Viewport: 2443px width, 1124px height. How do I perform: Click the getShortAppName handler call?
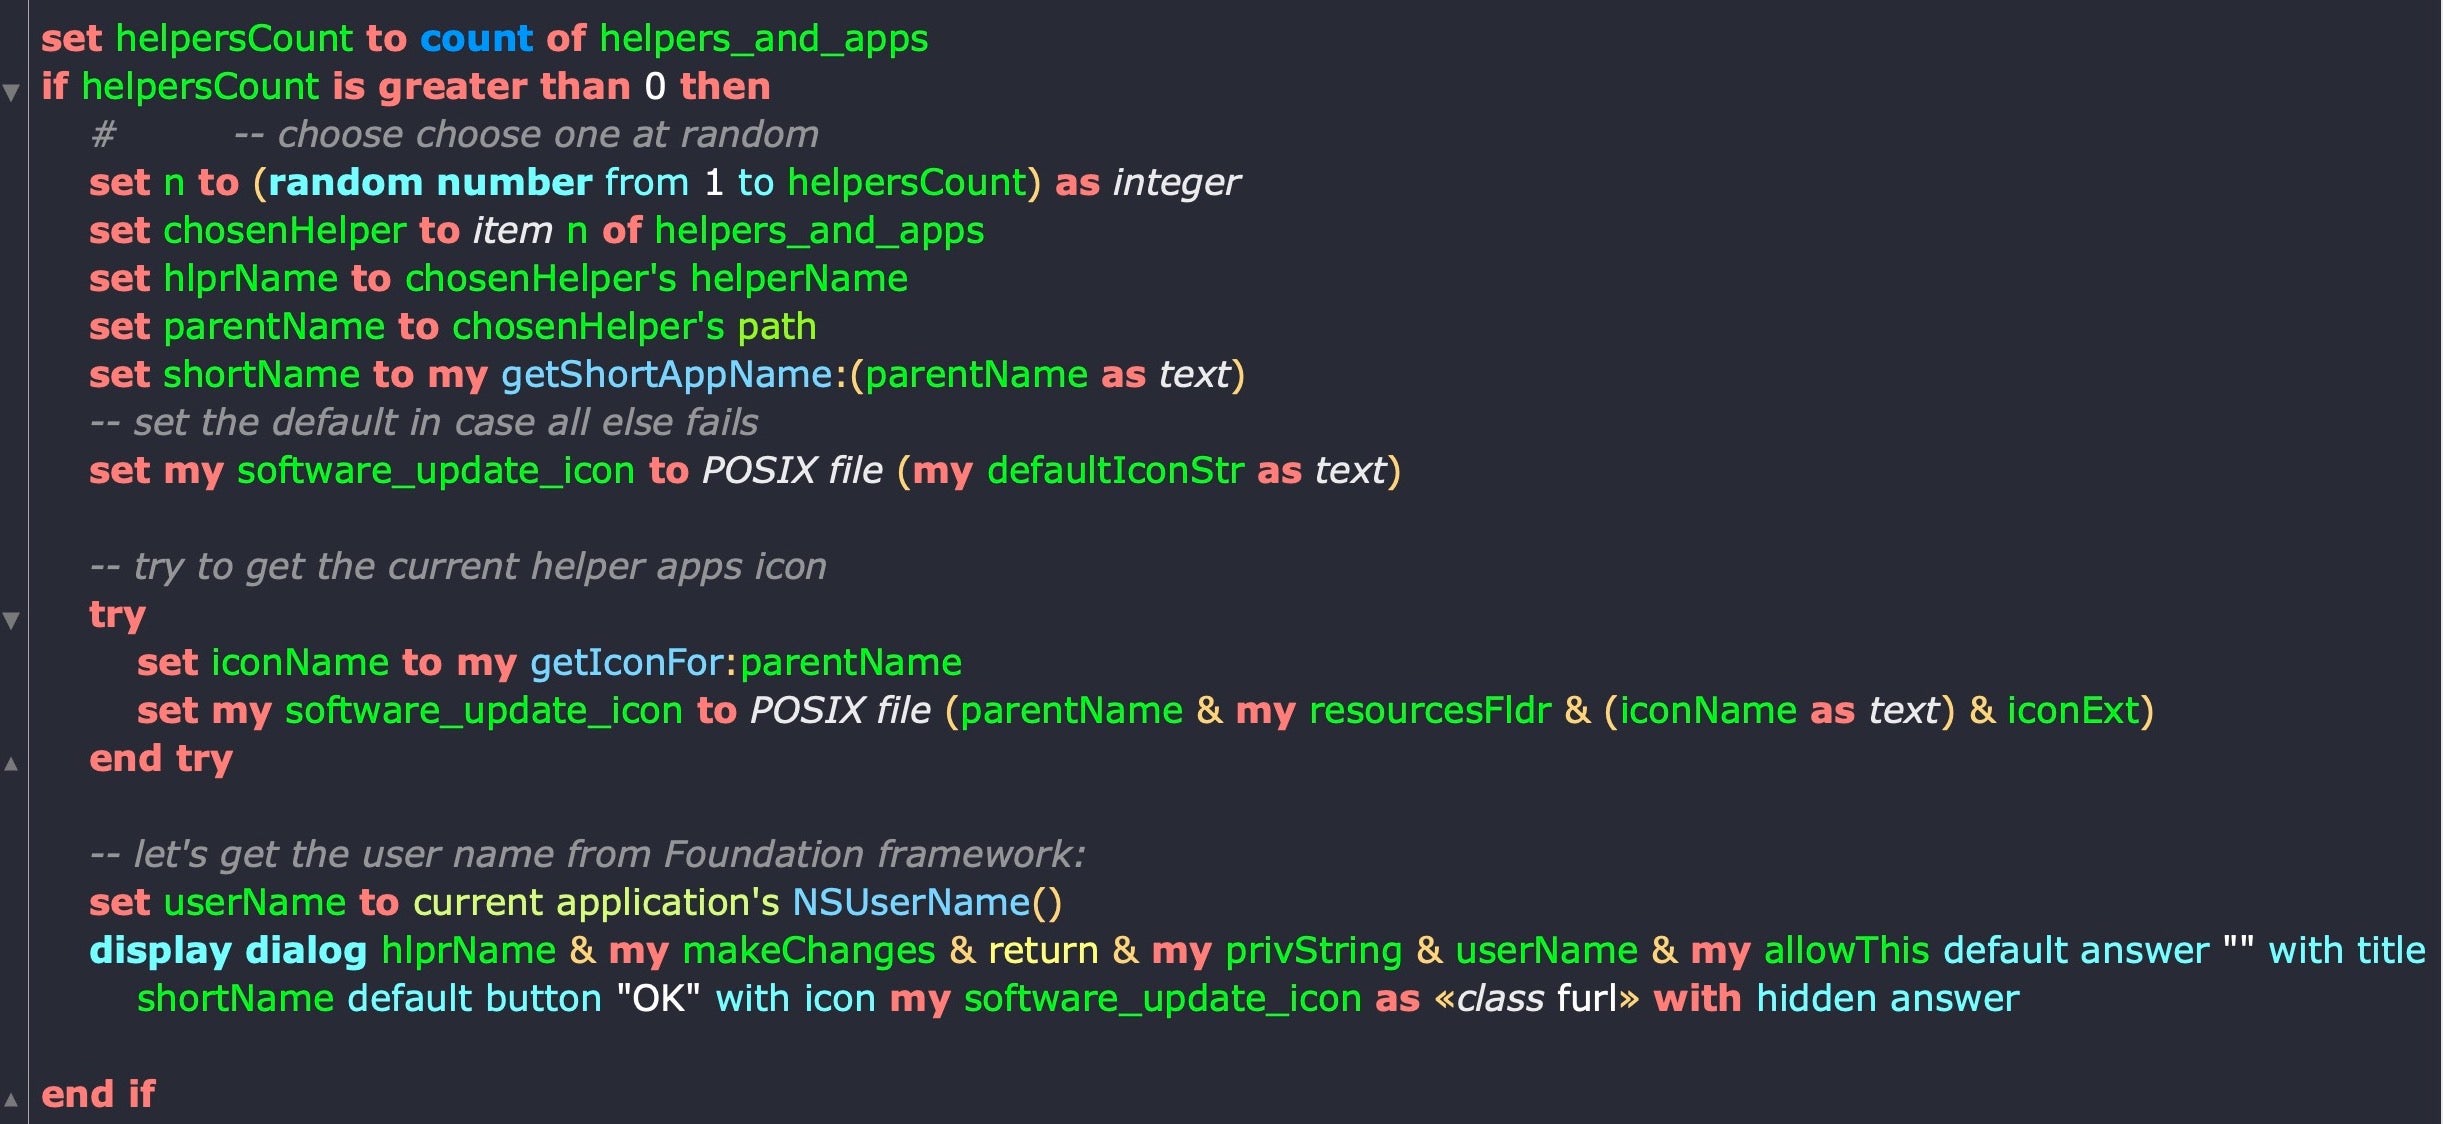[x=666, y=375]
